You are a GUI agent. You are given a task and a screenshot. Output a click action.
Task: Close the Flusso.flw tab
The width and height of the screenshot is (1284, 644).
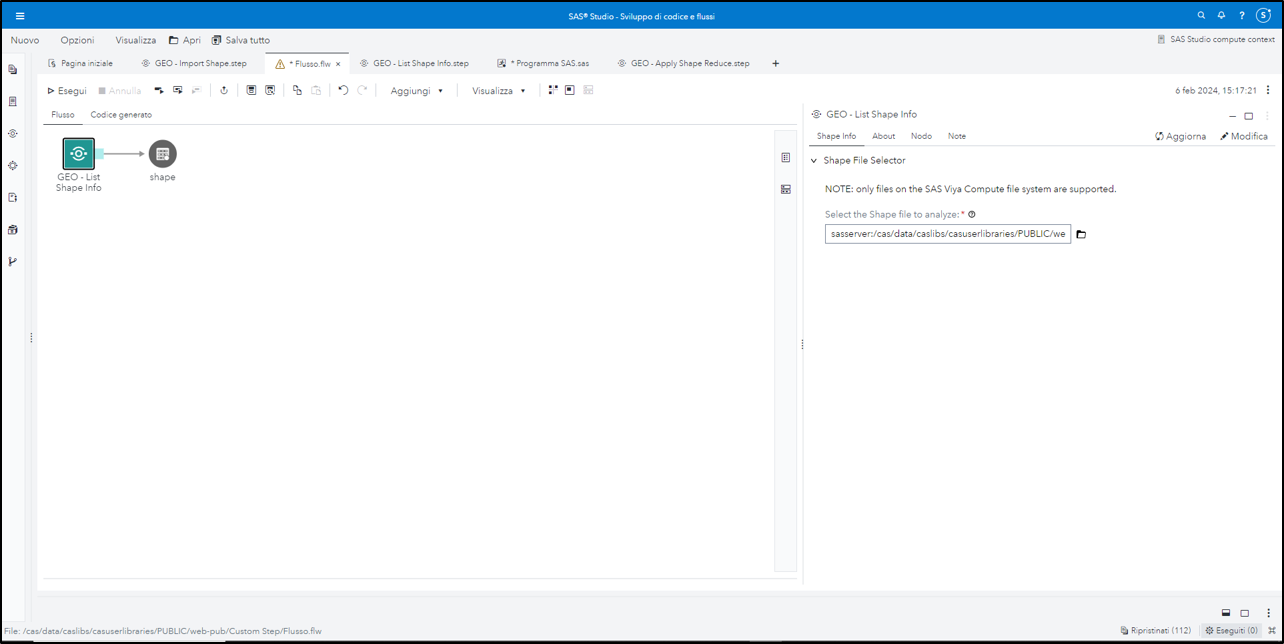(x=338, y=64)
